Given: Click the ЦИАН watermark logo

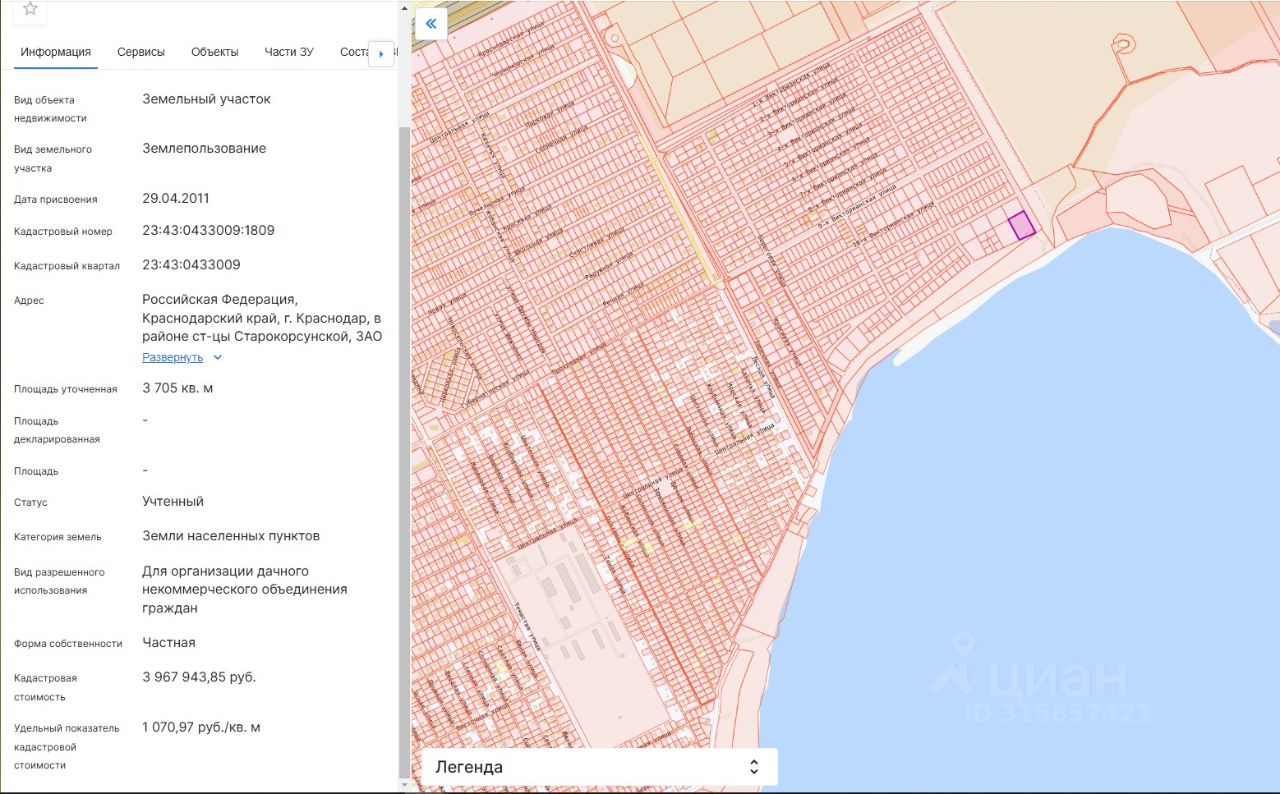Looking at the screenshot, I should pyautogui.click(x=1040, y=680).
